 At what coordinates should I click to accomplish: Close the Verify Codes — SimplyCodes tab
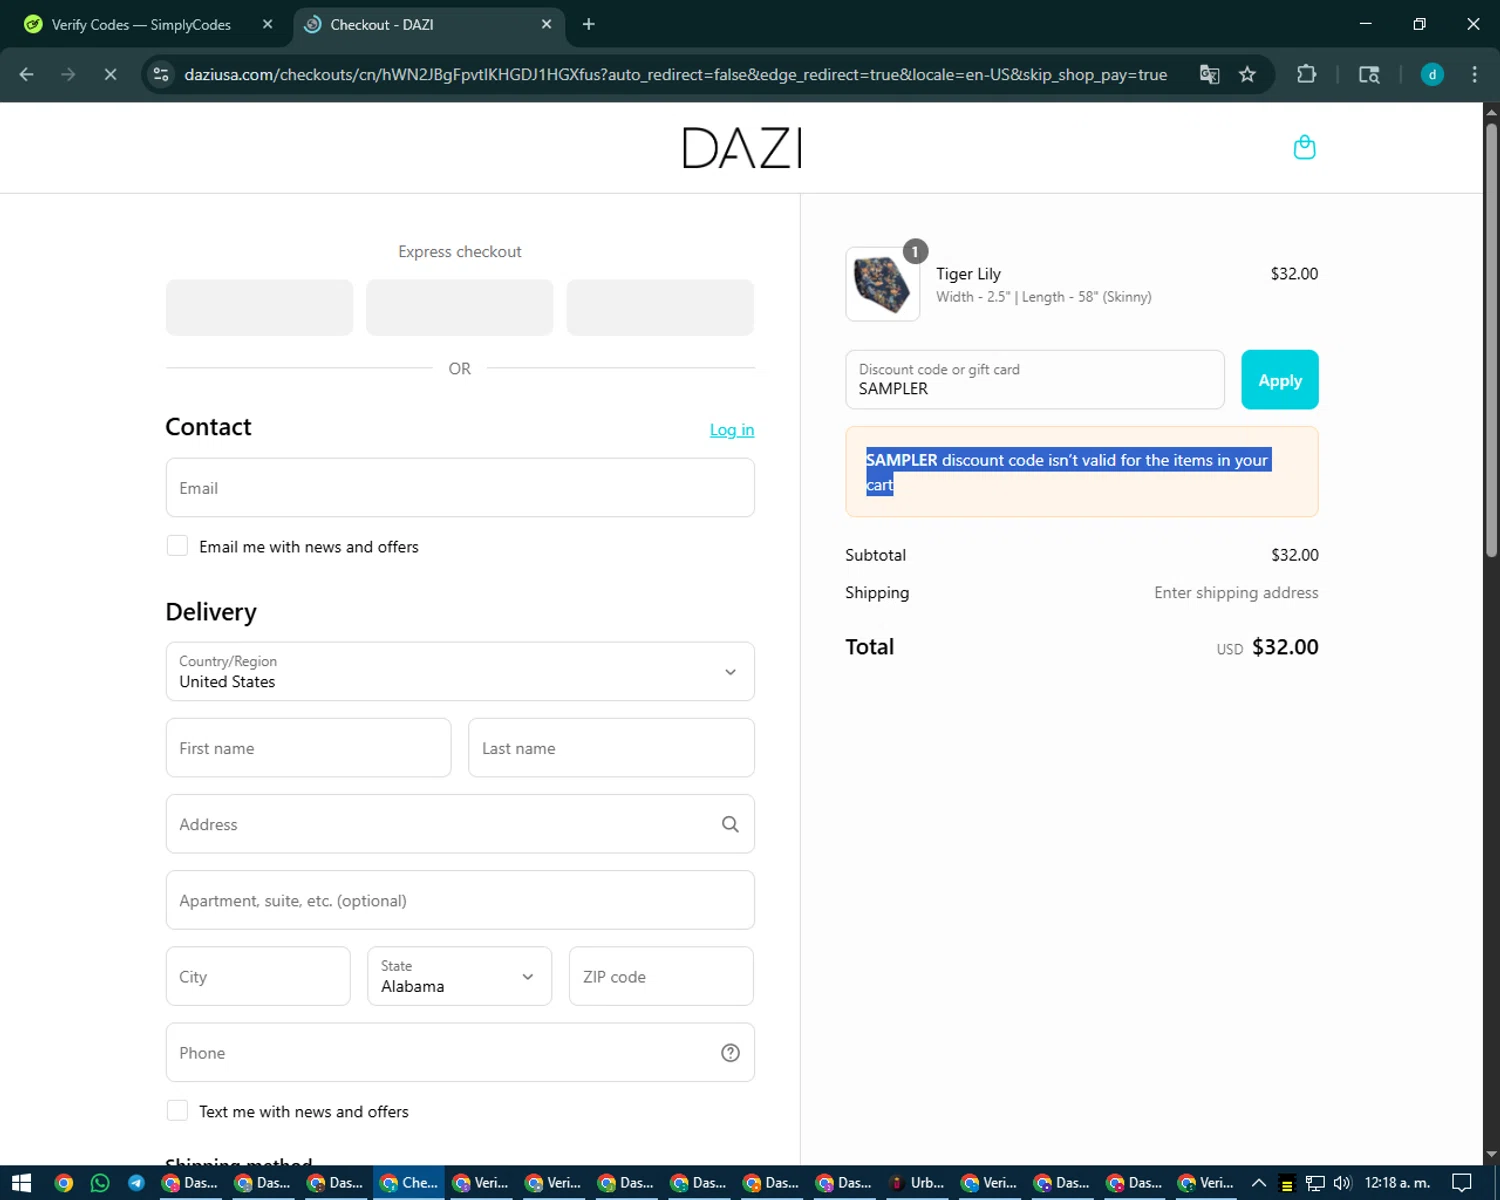click(267, 24)
